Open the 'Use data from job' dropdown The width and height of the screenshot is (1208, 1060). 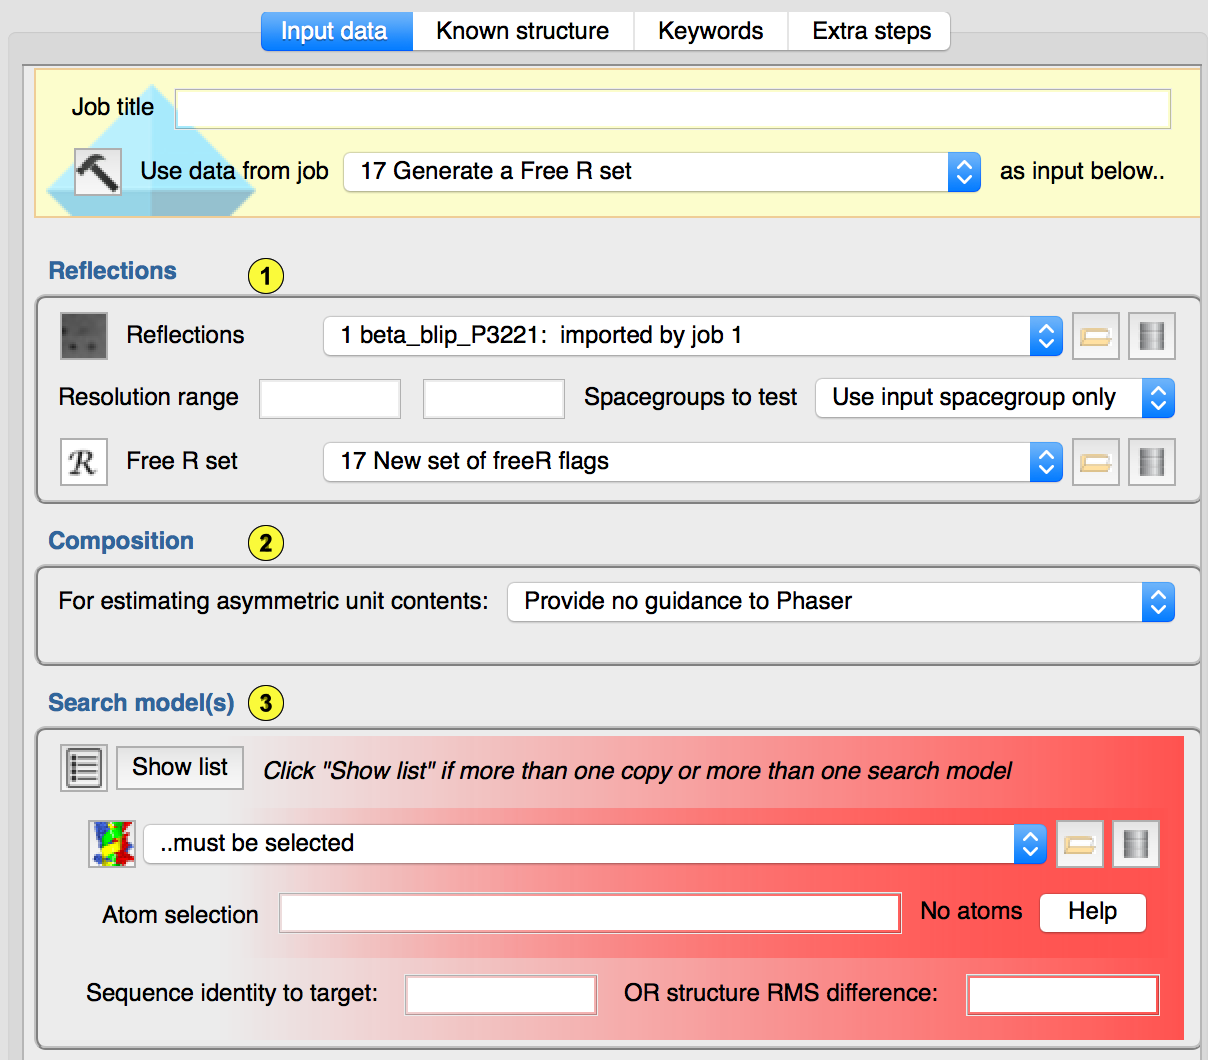point(661,172)
